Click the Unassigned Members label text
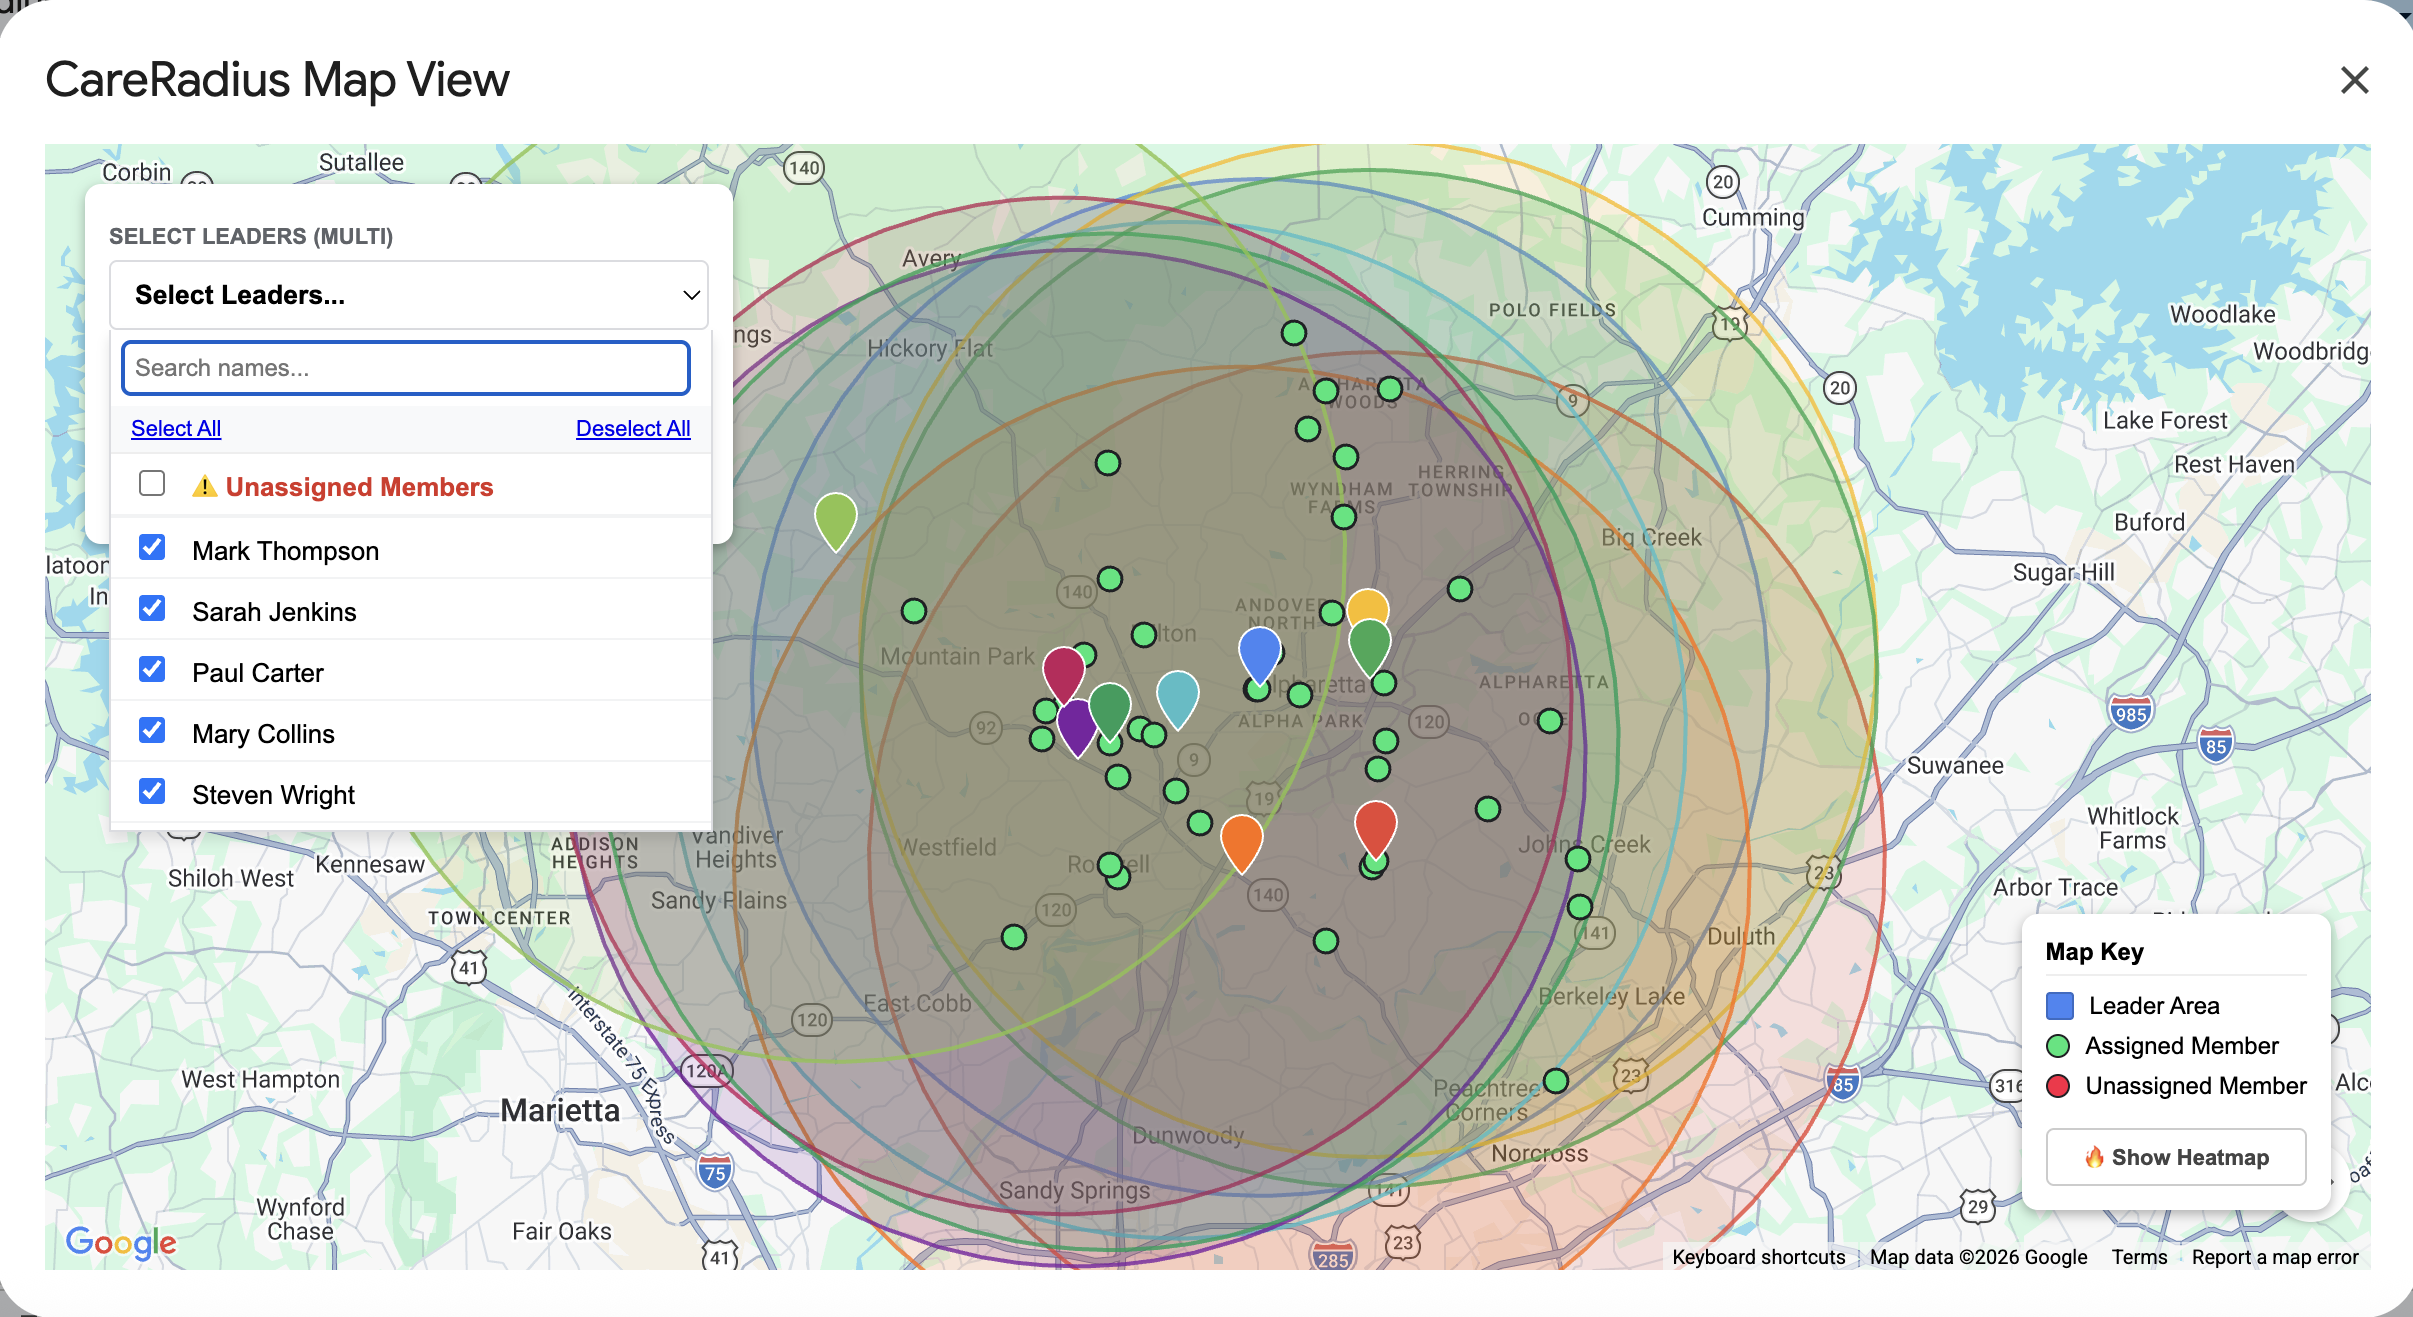The height and width of the screenshot is (1317, 2413). [x=359, y=487]
